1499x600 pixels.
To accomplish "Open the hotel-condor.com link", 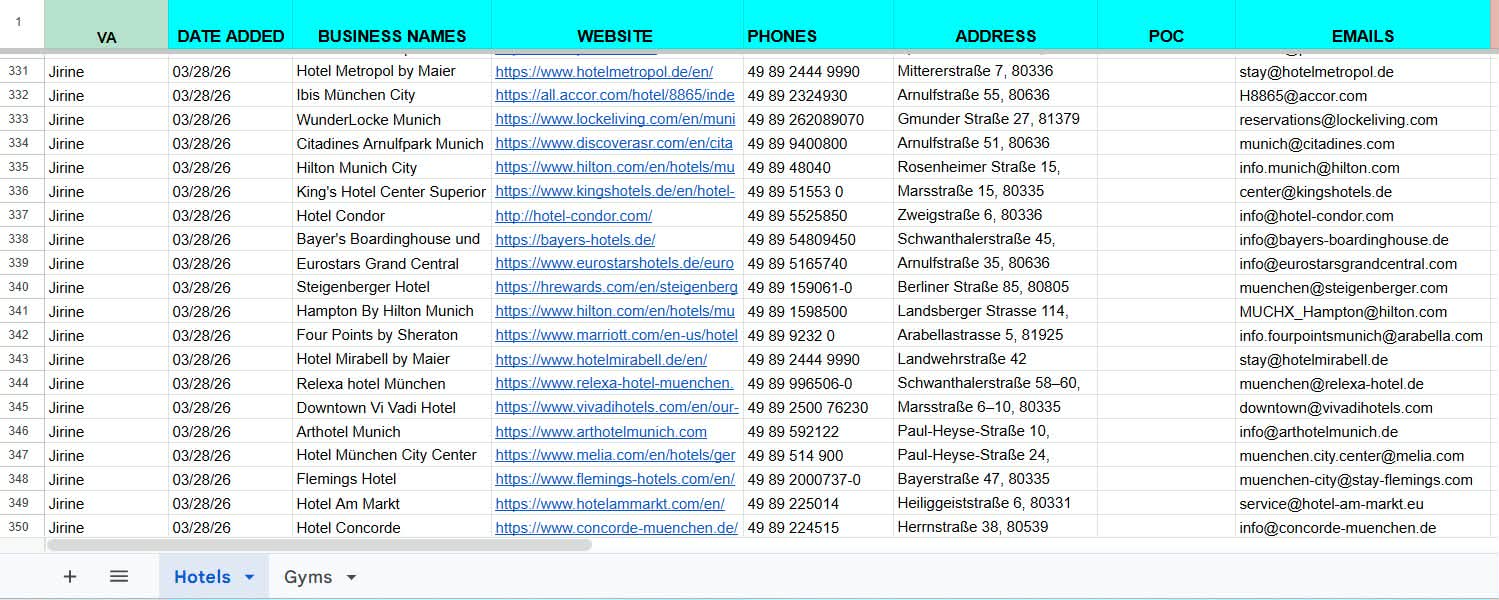I will [x=574, y=216].
